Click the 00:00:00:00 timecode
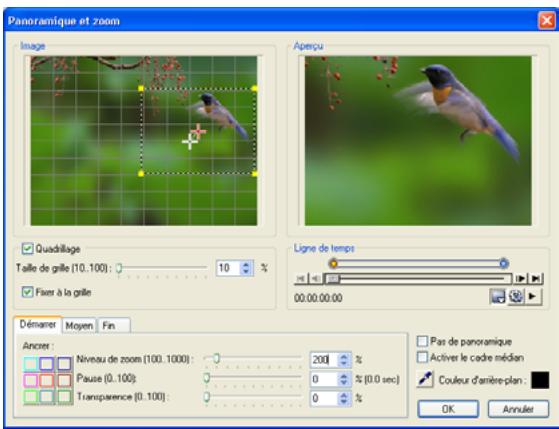 (318, 298)
